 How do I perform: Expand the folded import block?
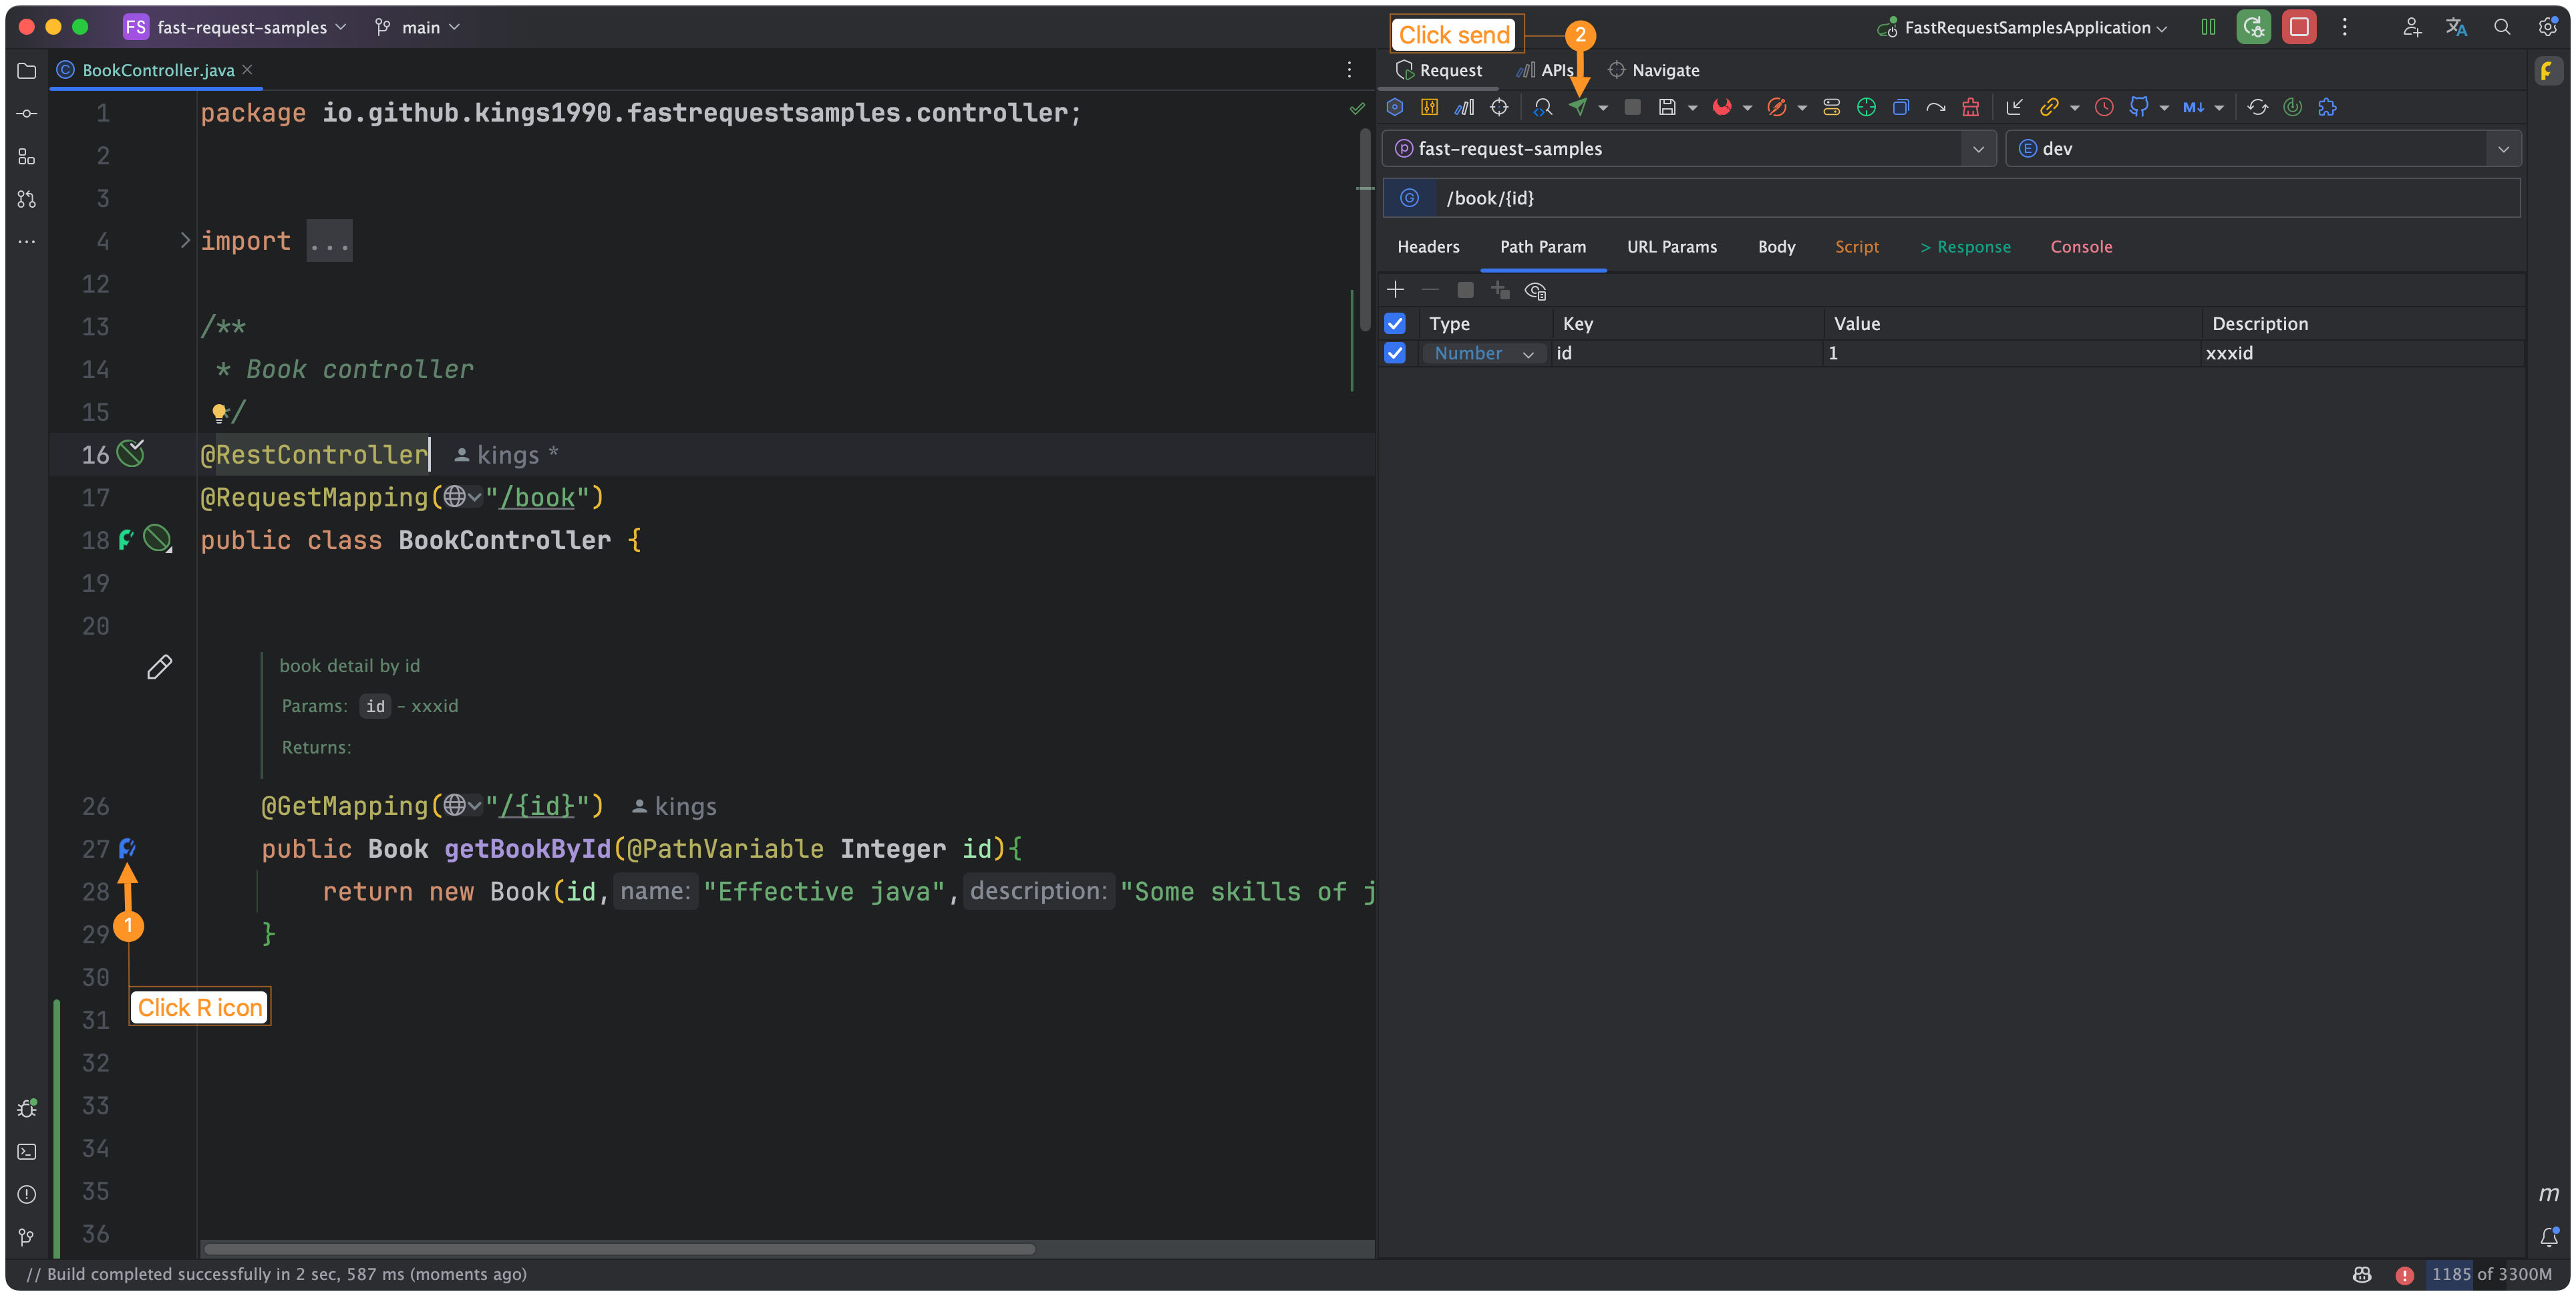click(185, 240)
